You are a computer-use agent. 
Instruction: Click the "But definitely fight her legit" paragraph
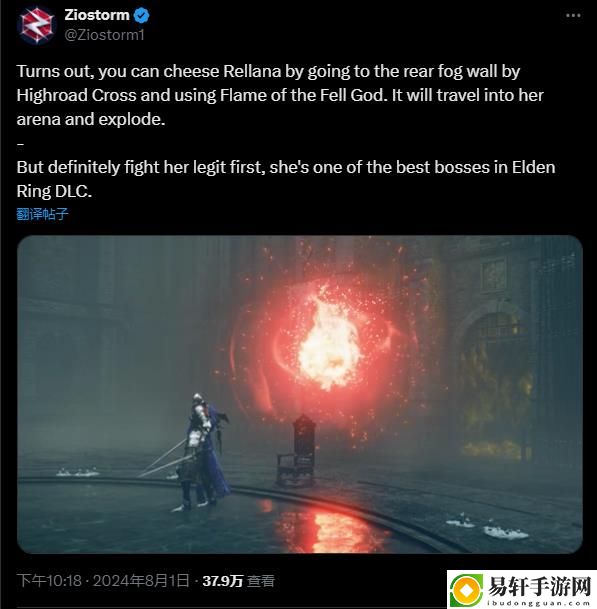(x=285, y=179)
